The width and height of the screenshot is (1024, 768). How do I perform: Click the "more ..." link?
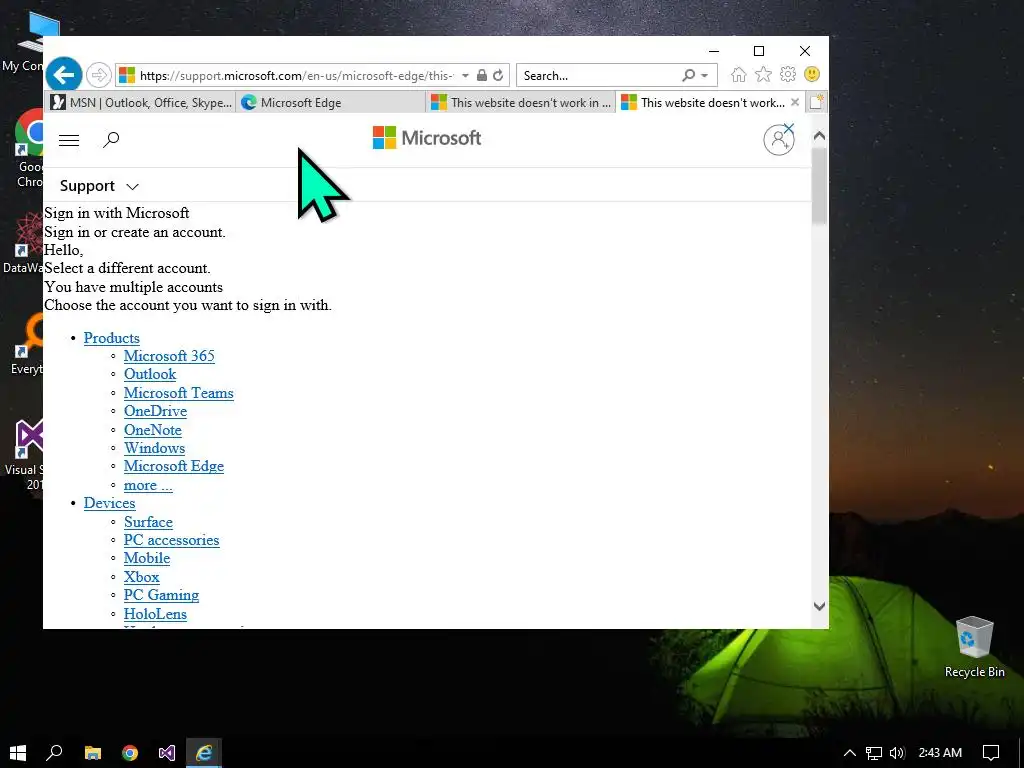[x=148, y=485]
